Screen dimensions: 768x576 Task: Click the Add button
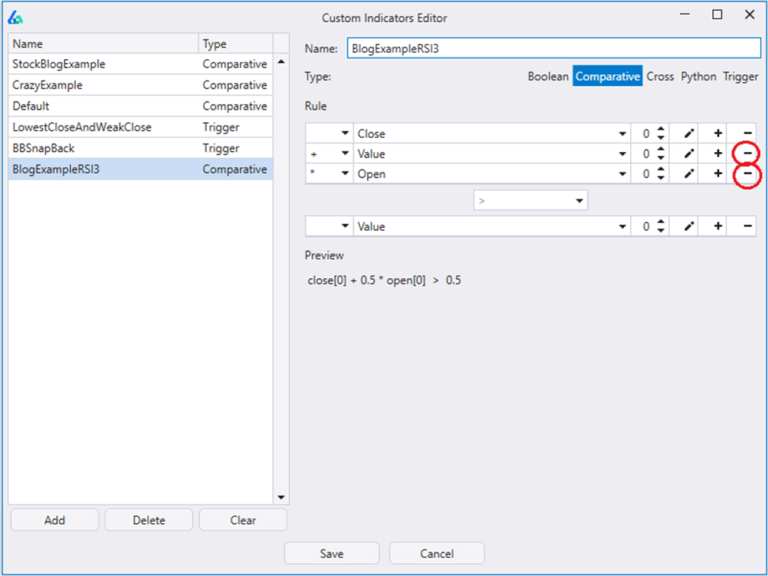tap(54, 520)
